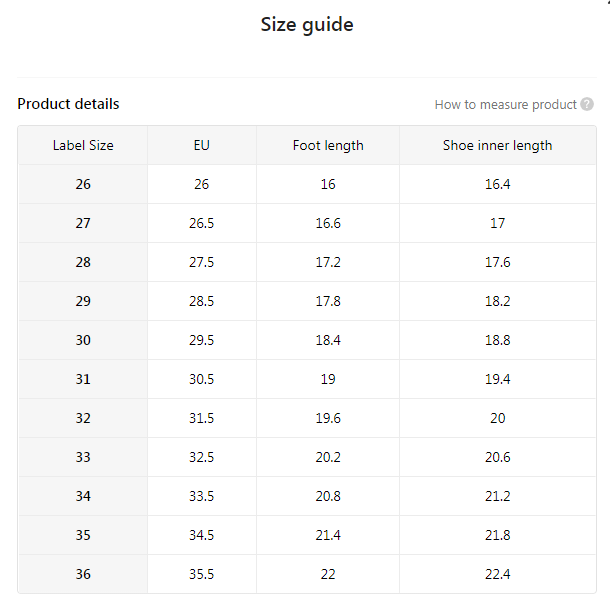Click the Label Size column header
This screenshot has height=602, width=610.
[x=83, y=145]
